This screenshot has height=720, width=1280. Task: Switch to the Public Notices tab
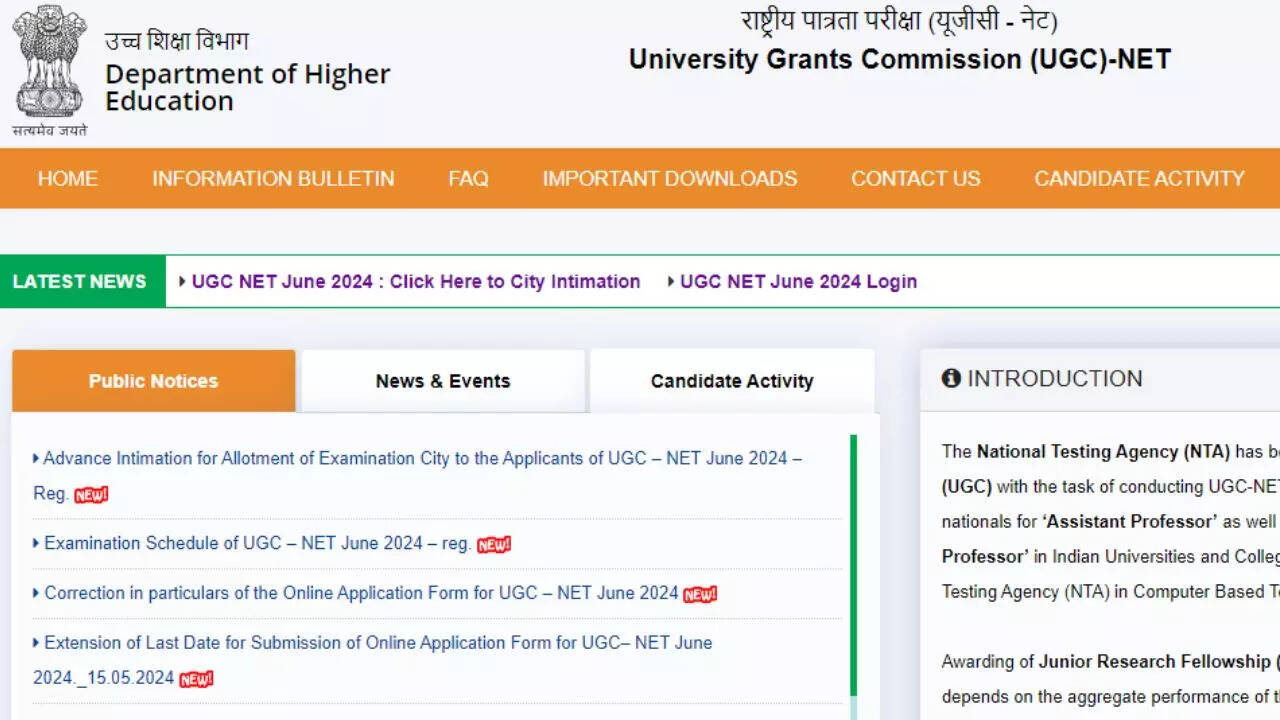pos(153,381)
